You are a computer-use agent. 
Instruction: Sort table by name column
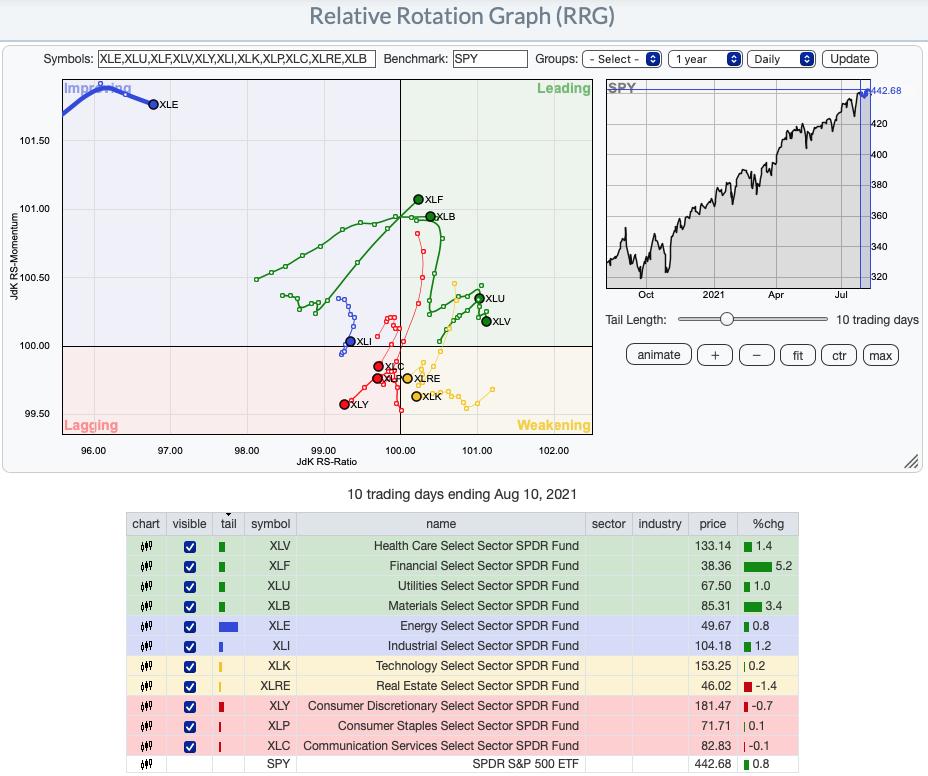[x=441, y=524]
